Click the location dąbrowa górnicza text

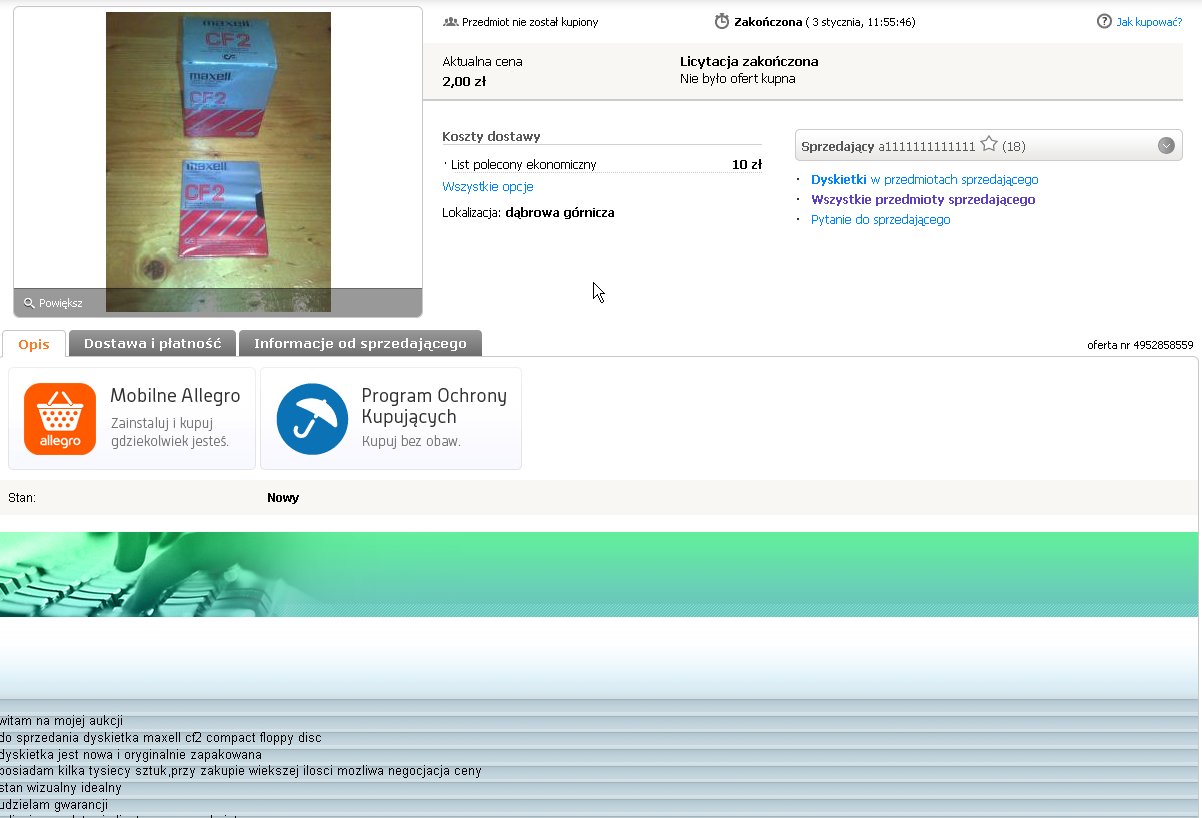click(560, 213)
